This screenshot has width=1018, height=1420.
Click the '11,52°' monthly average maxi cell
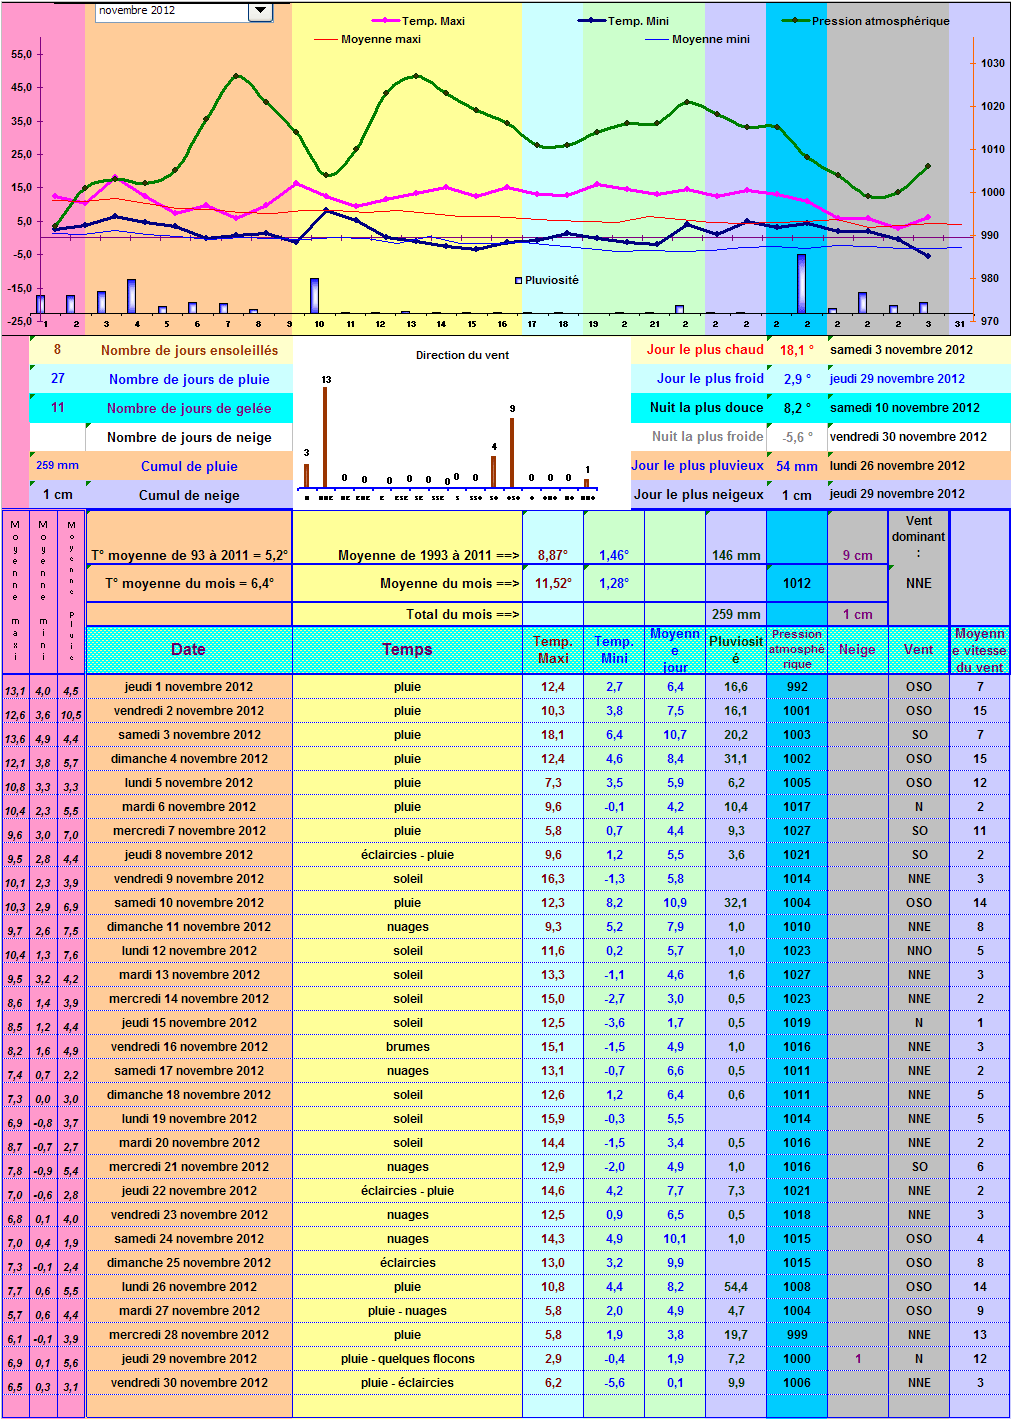[553, 583]
